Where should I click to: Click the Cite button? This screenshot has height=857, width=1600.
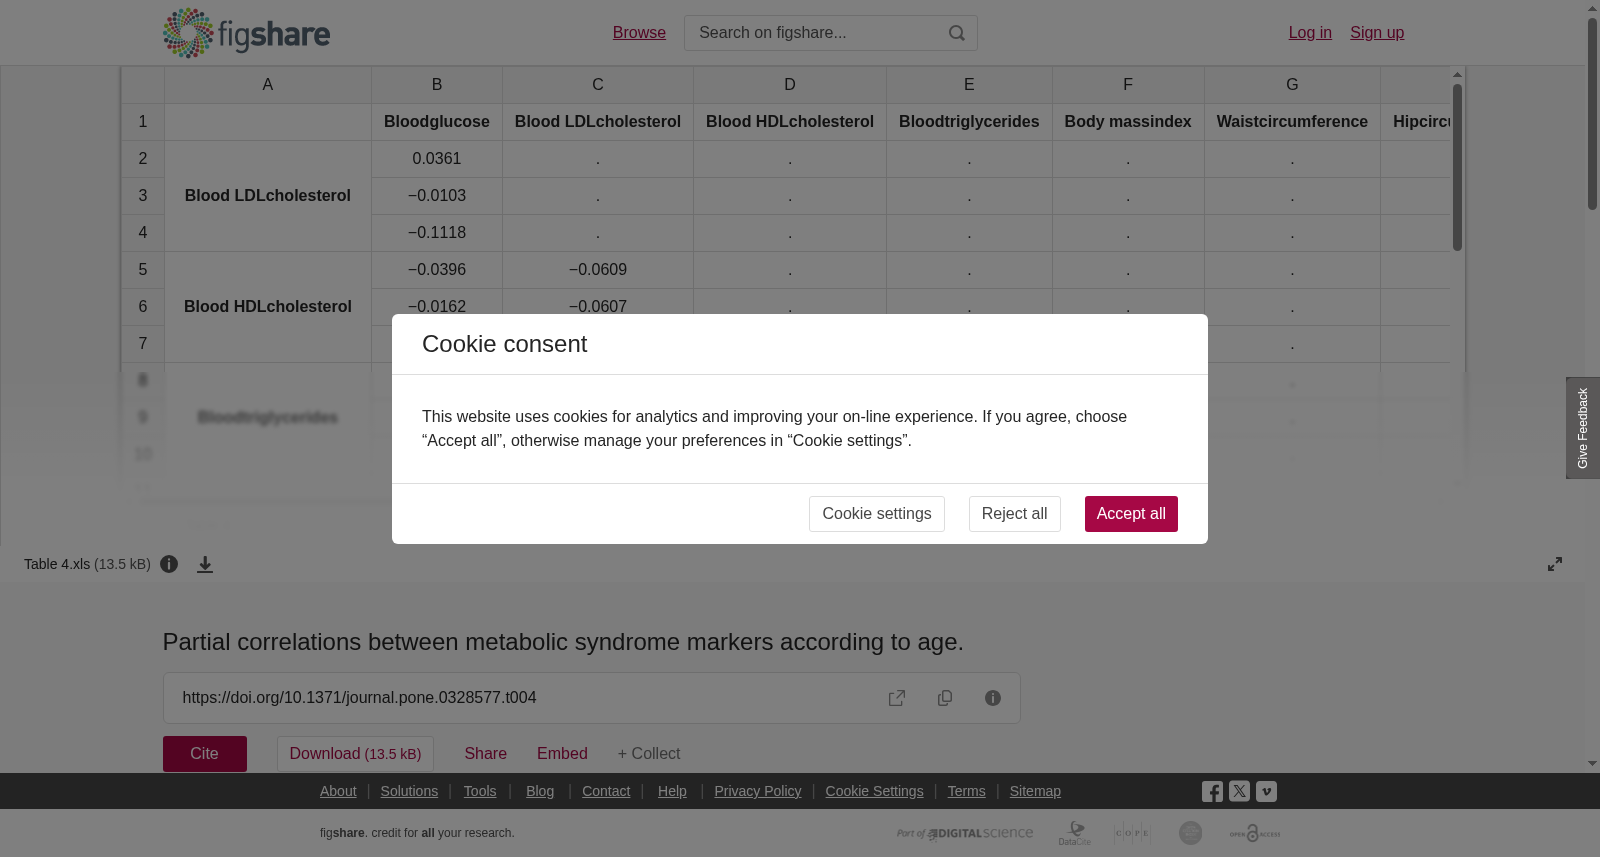coord(205,754)
